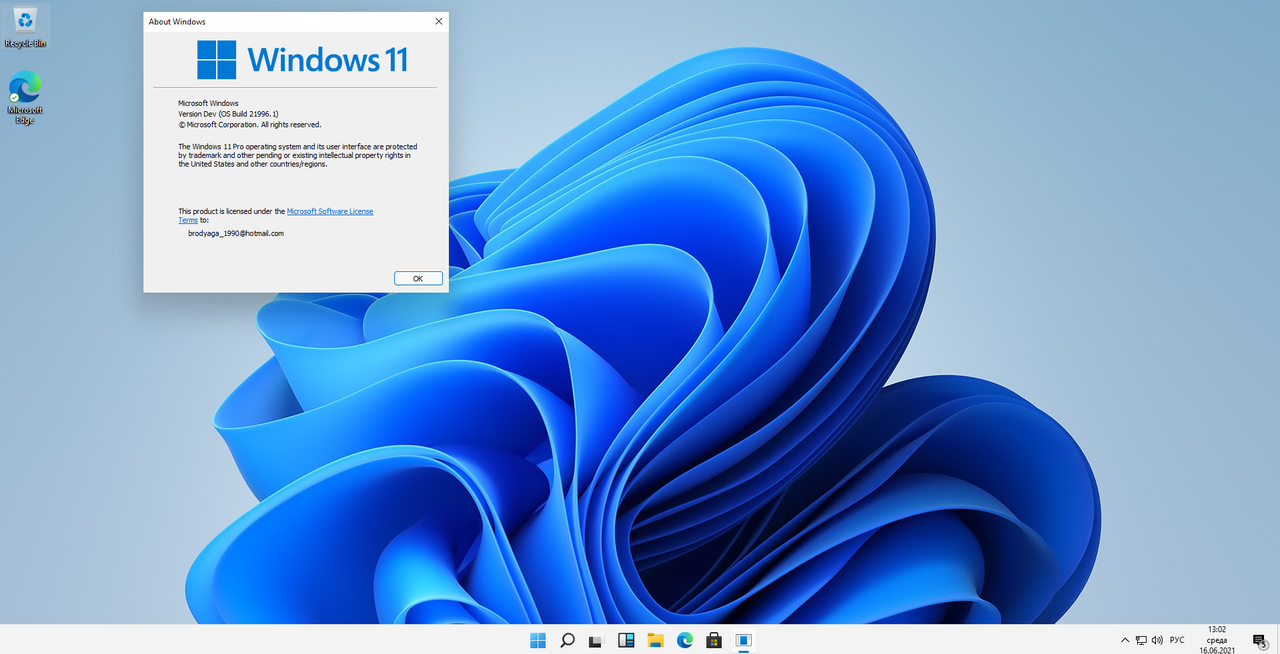The height and width of the screenshot is (654, 1280).
Task: Open the network status tray icon
Action: click(1141, 640)
